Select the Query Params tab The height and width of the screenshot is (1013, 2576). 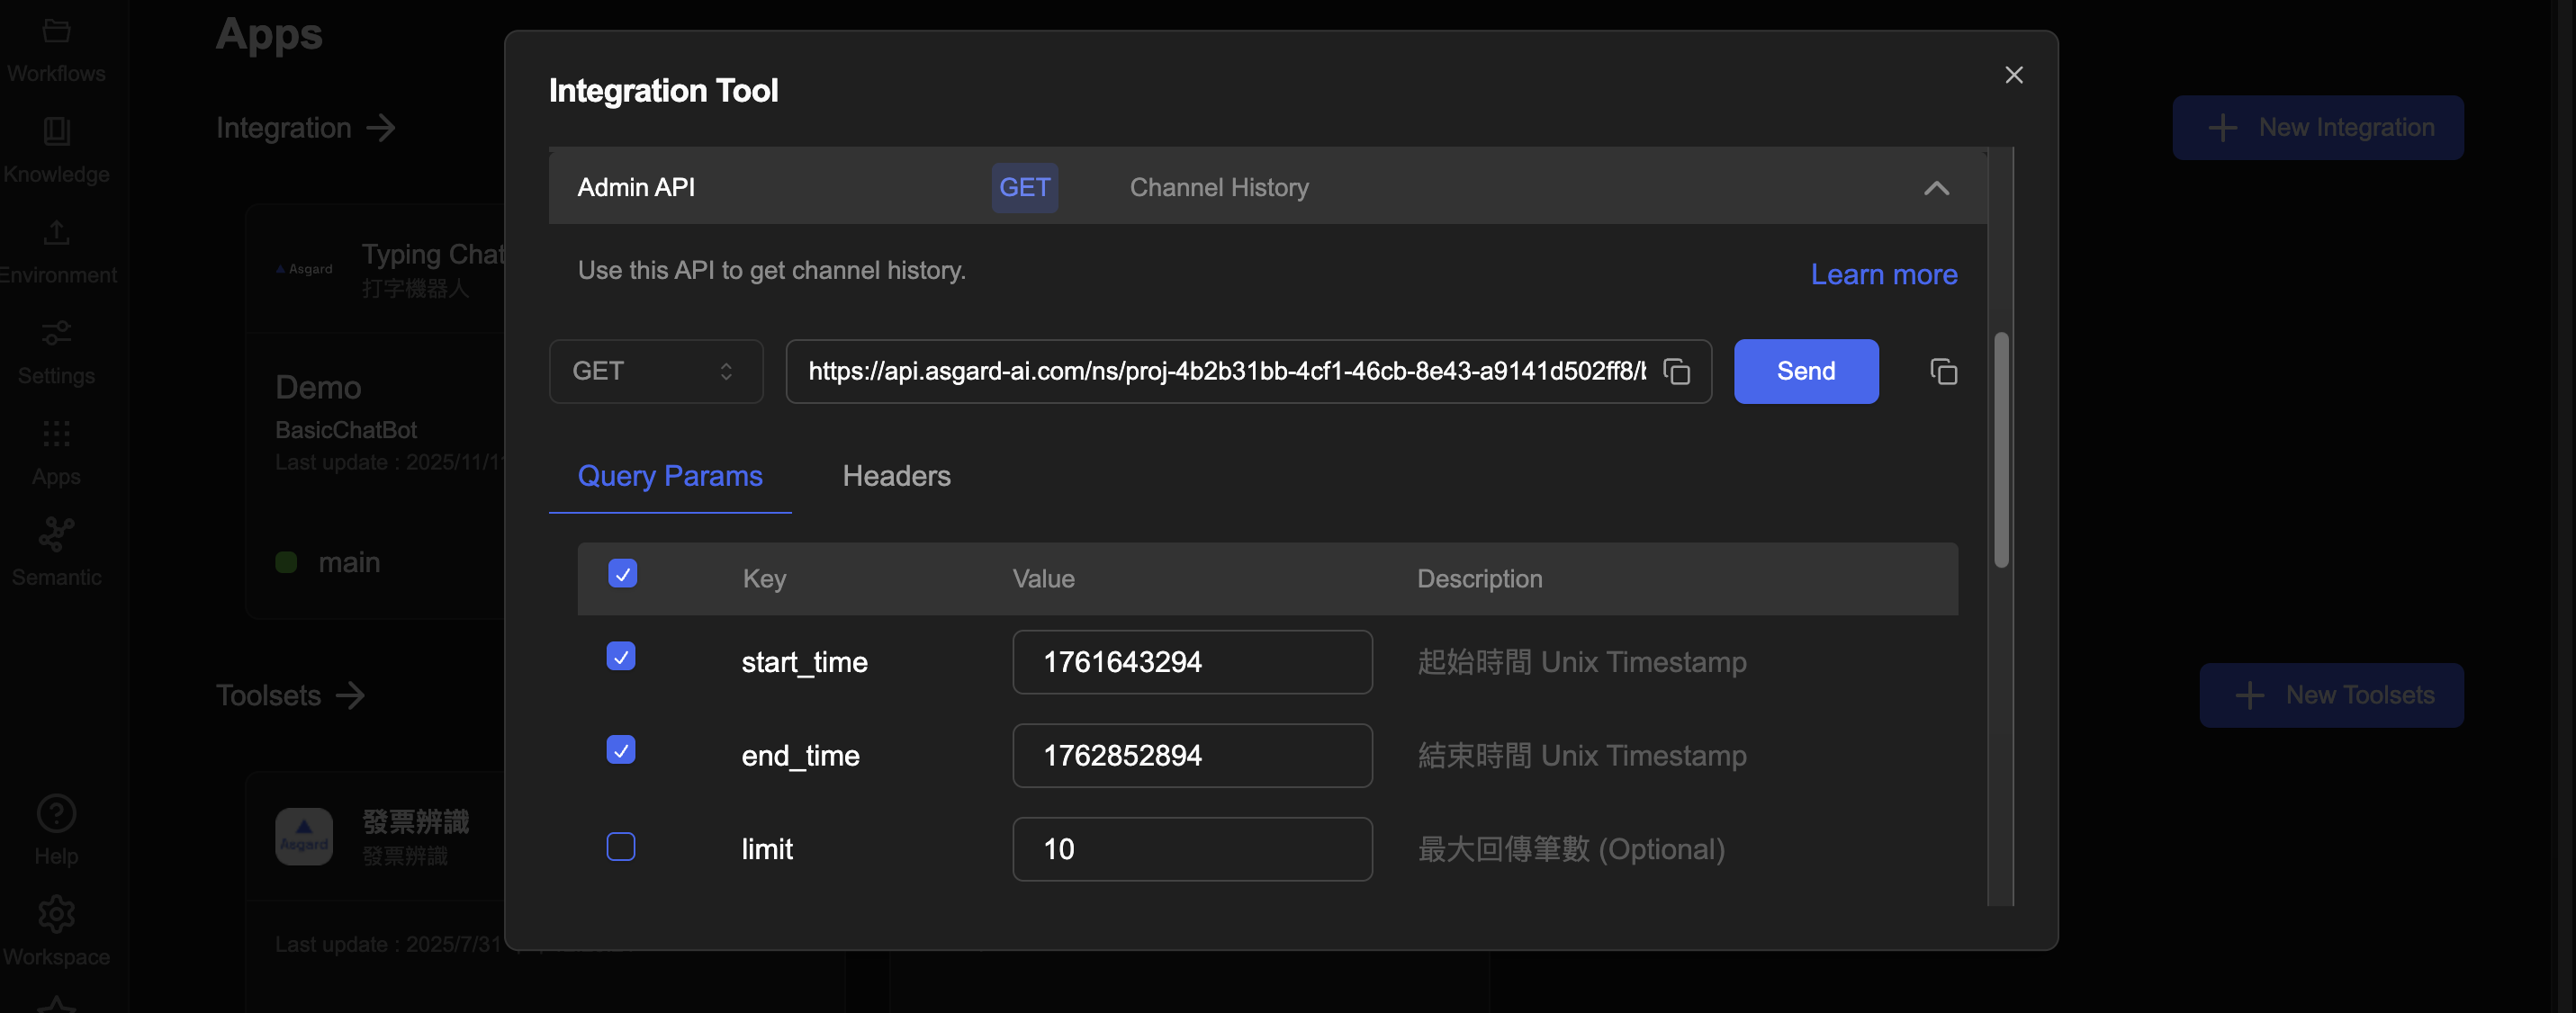coord(669,476)
